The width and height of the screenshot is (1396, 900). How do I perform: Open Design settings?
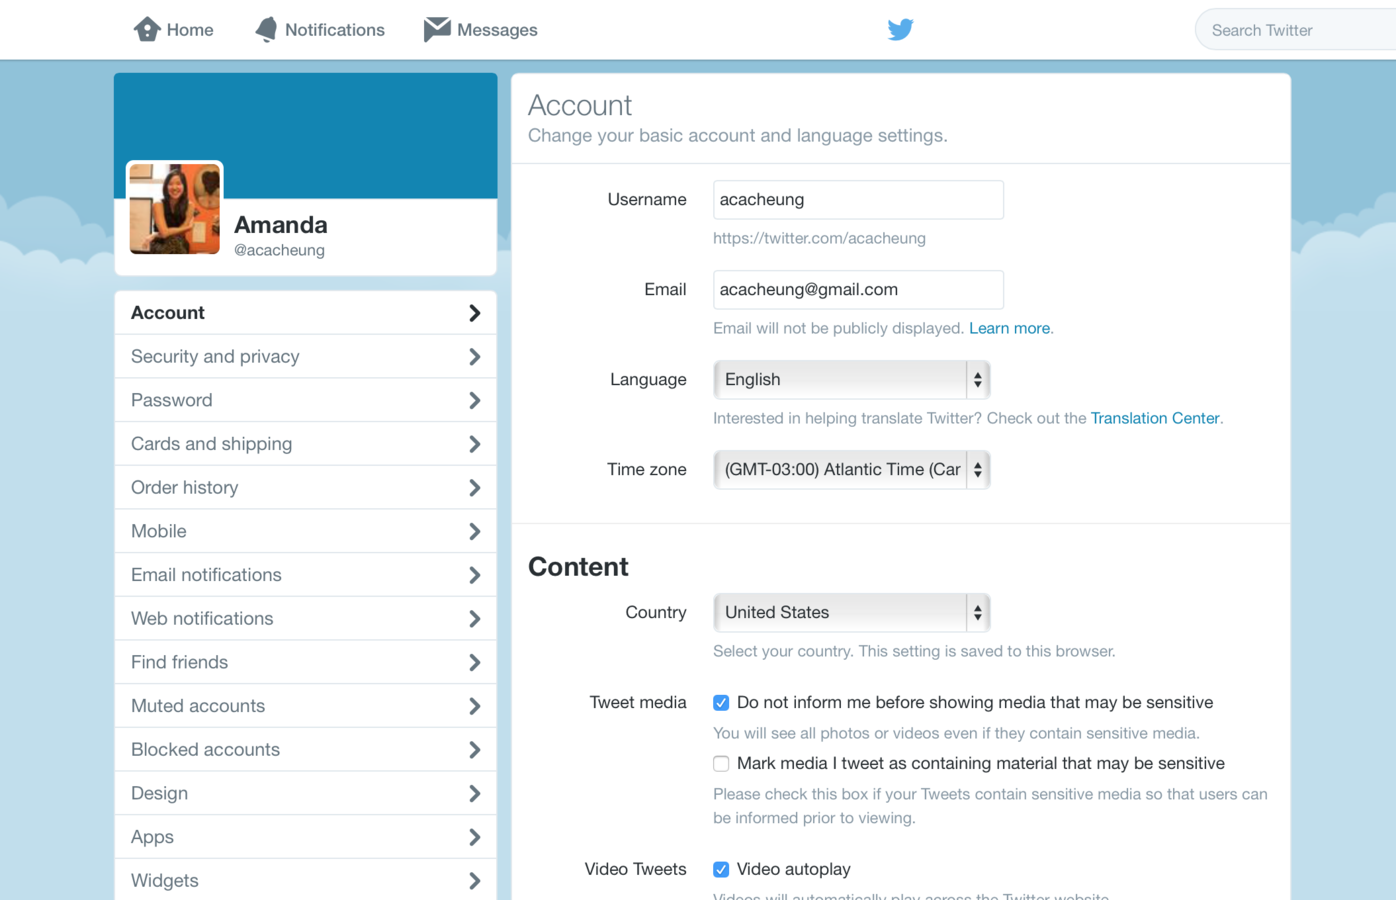306,793
